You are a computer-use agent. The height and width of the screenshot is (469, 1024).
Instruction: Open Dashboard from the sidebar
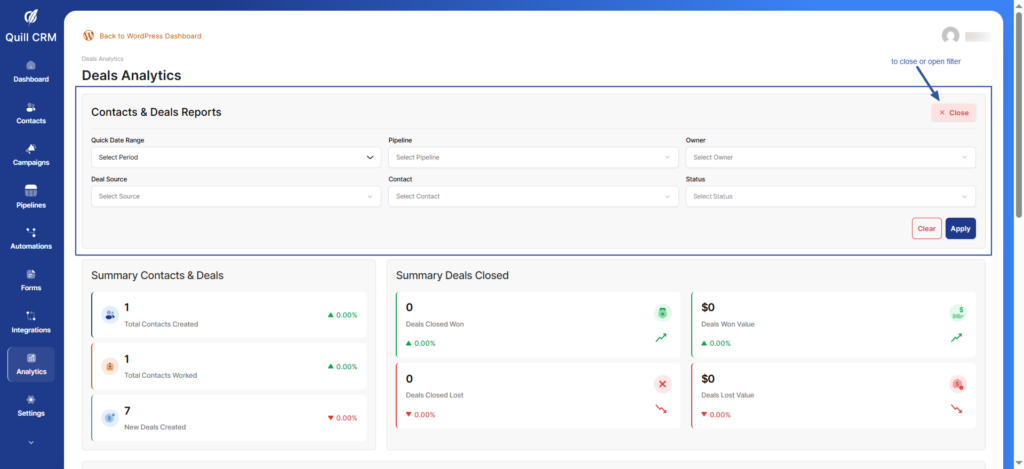coord(31,71)
